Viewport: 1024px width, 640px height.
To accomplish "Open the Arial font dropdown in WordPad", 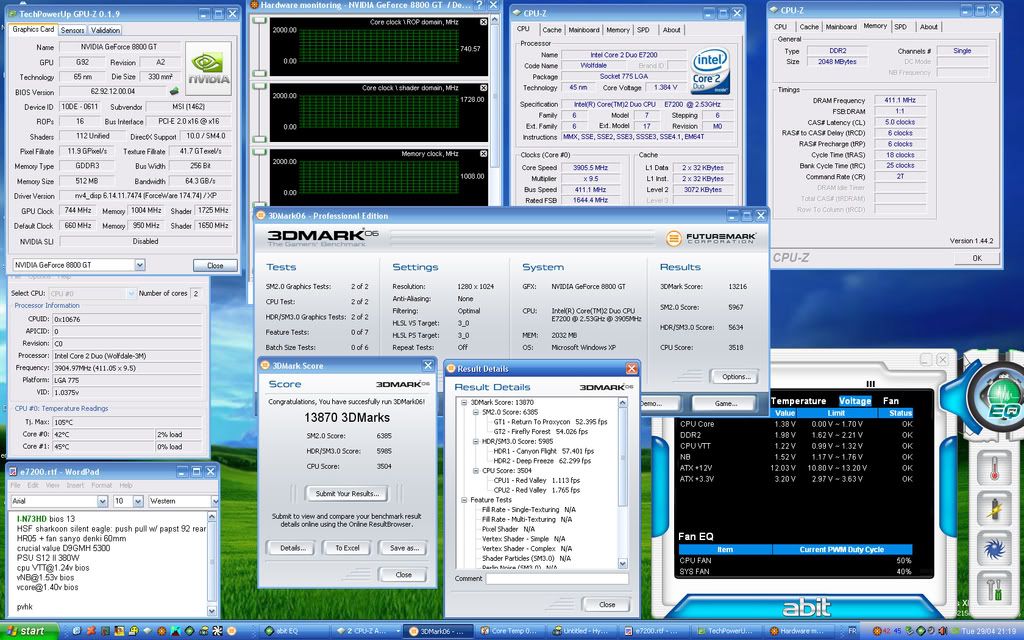I will click(x=100, y=500).
